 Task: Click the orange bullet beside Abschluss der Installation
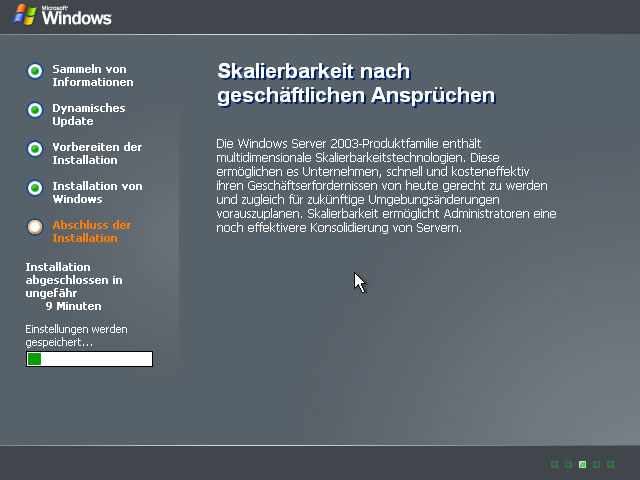(x=35, y=227)
